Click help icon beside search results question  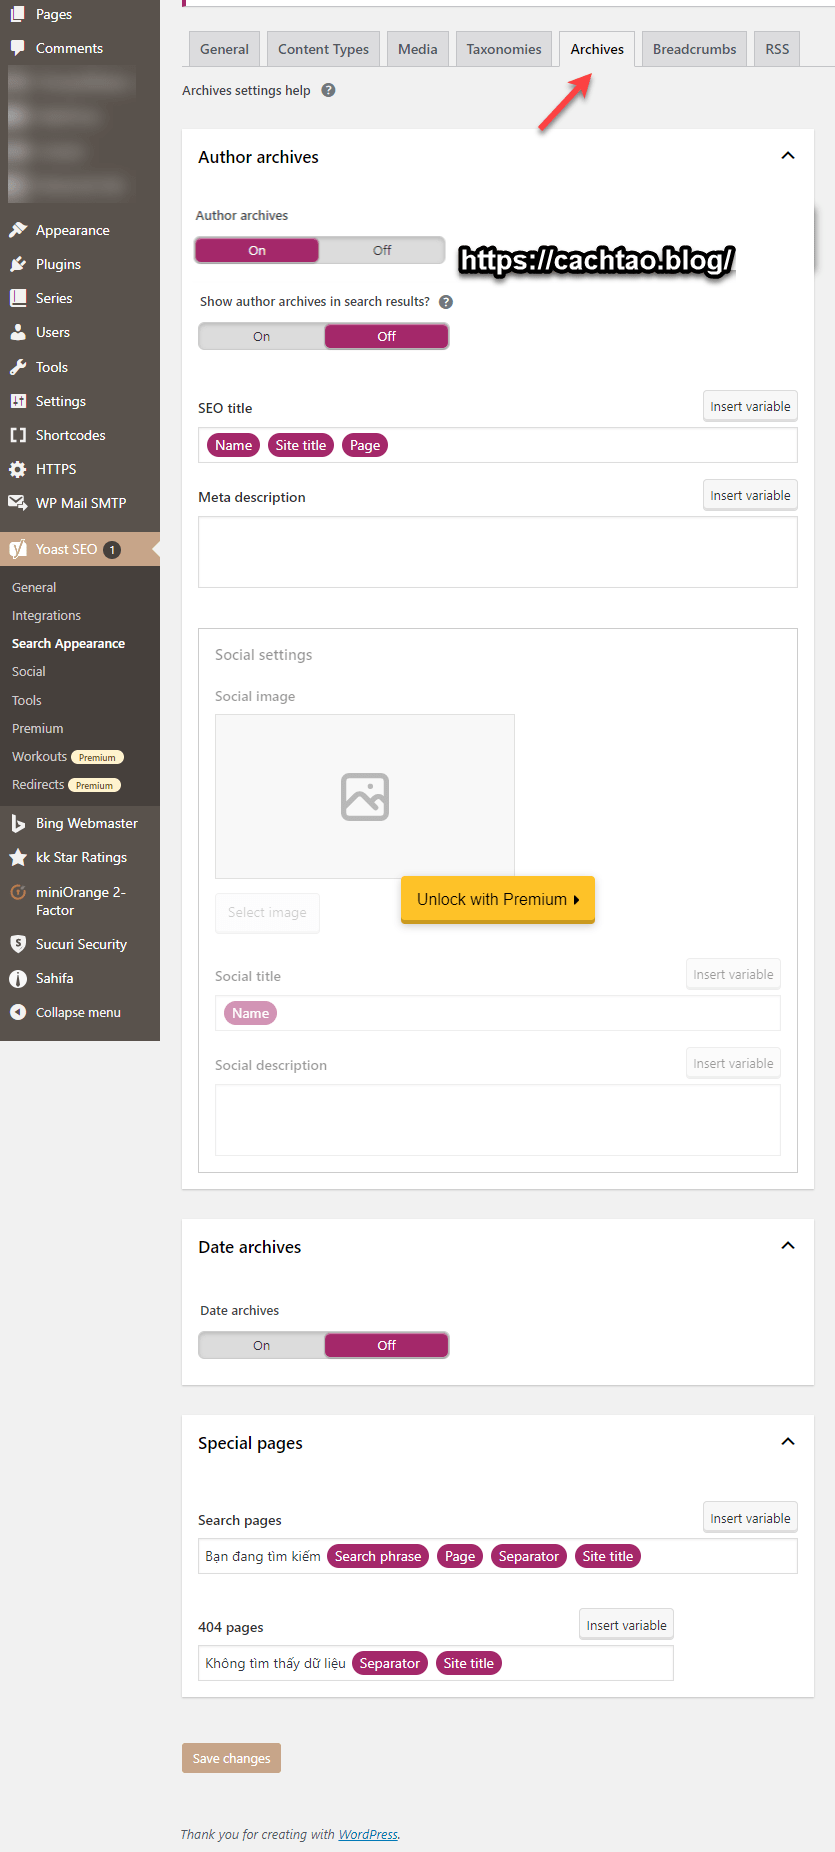(x=446, y=302)
